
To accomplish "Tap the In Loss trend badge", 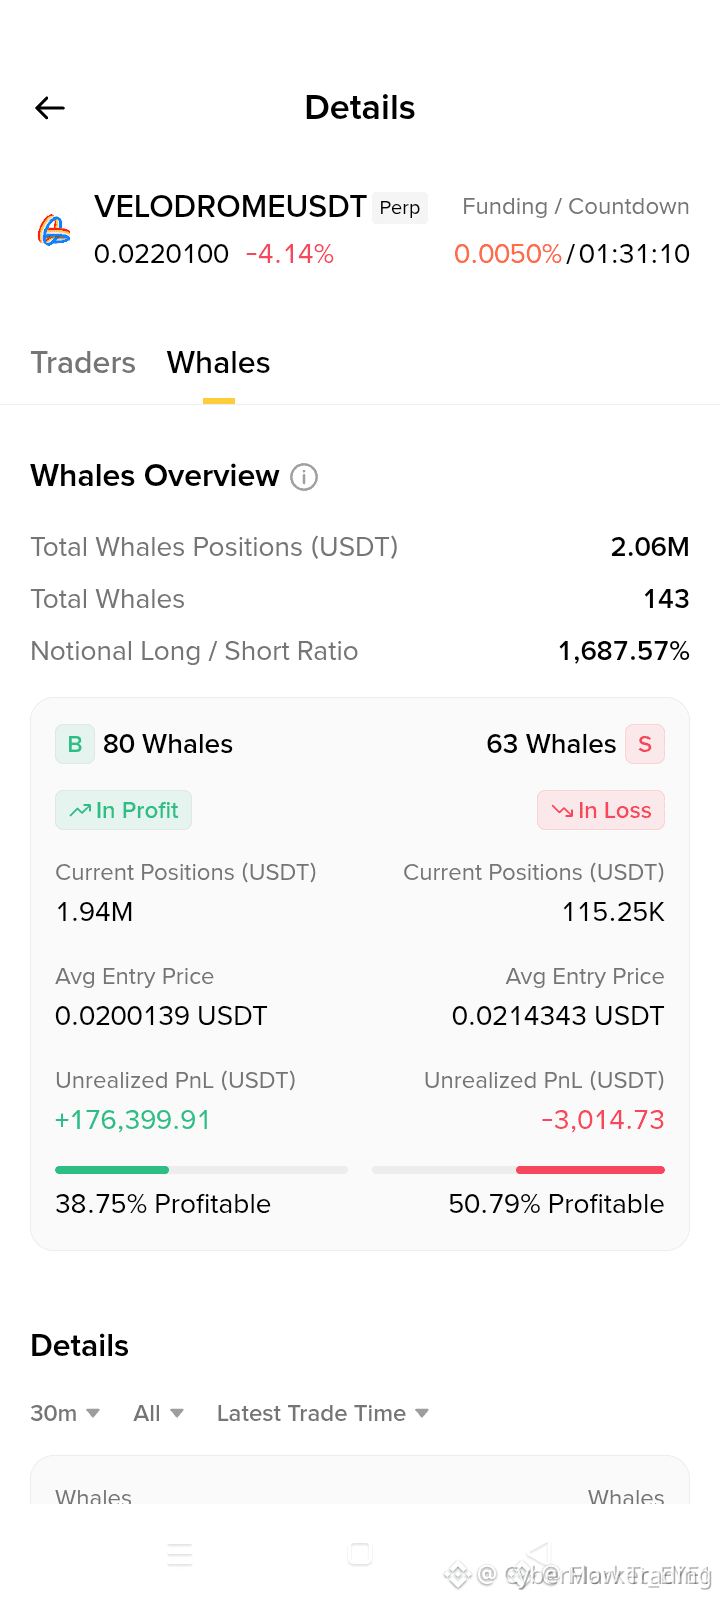I will [601, 810].
